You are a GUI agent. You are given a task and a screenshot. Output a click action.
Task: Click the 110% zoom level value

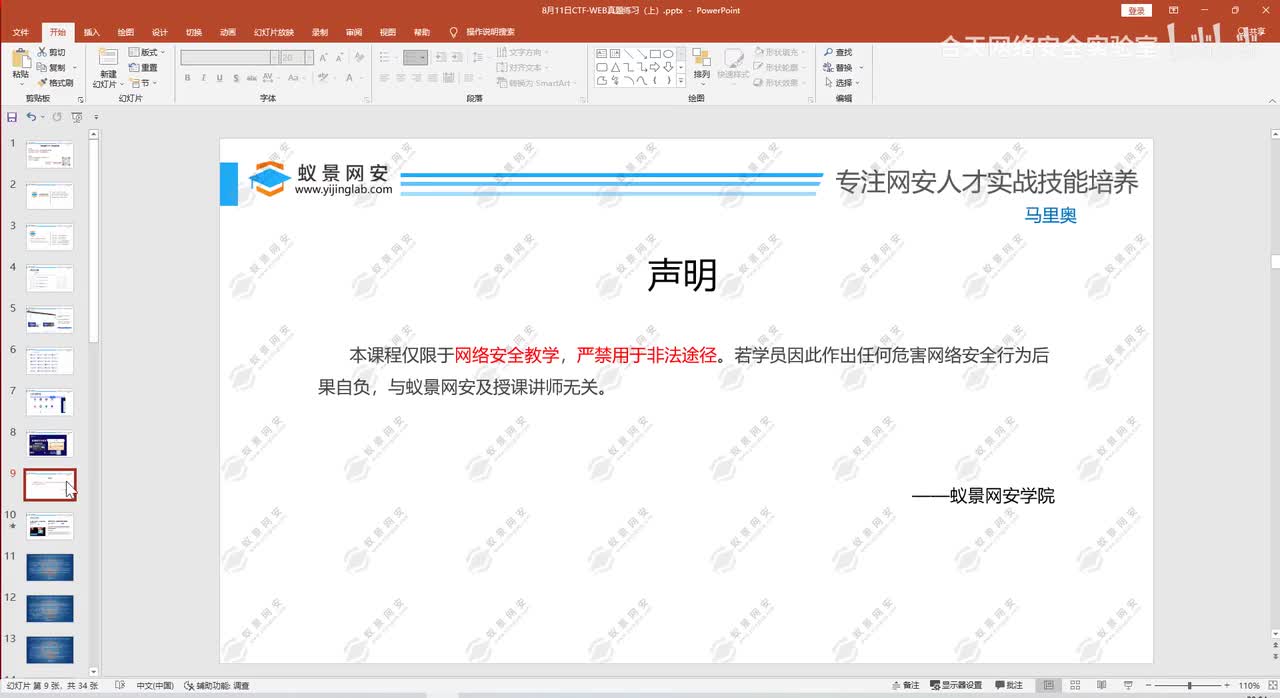(1249, 685)
